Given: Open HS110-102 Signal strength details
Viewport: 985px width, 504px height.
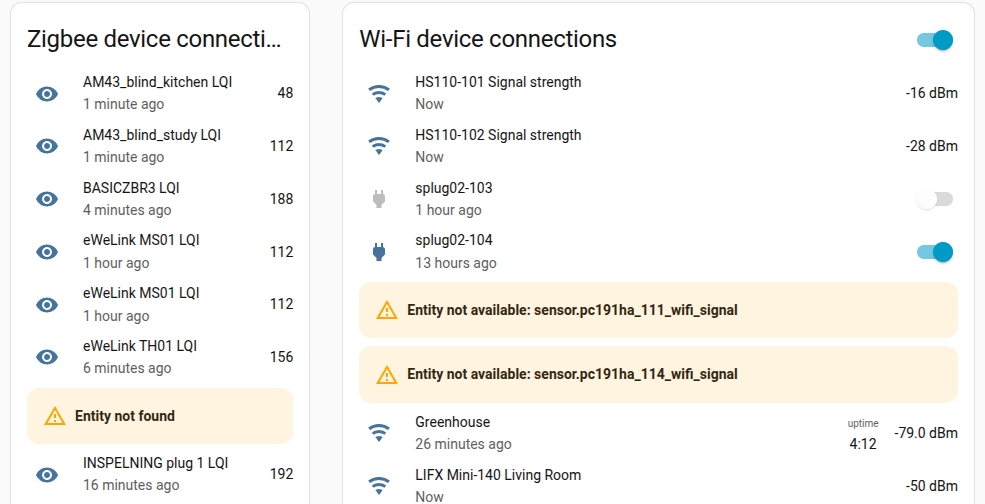Looking at the screenshot, I should [x=498, y=136].
